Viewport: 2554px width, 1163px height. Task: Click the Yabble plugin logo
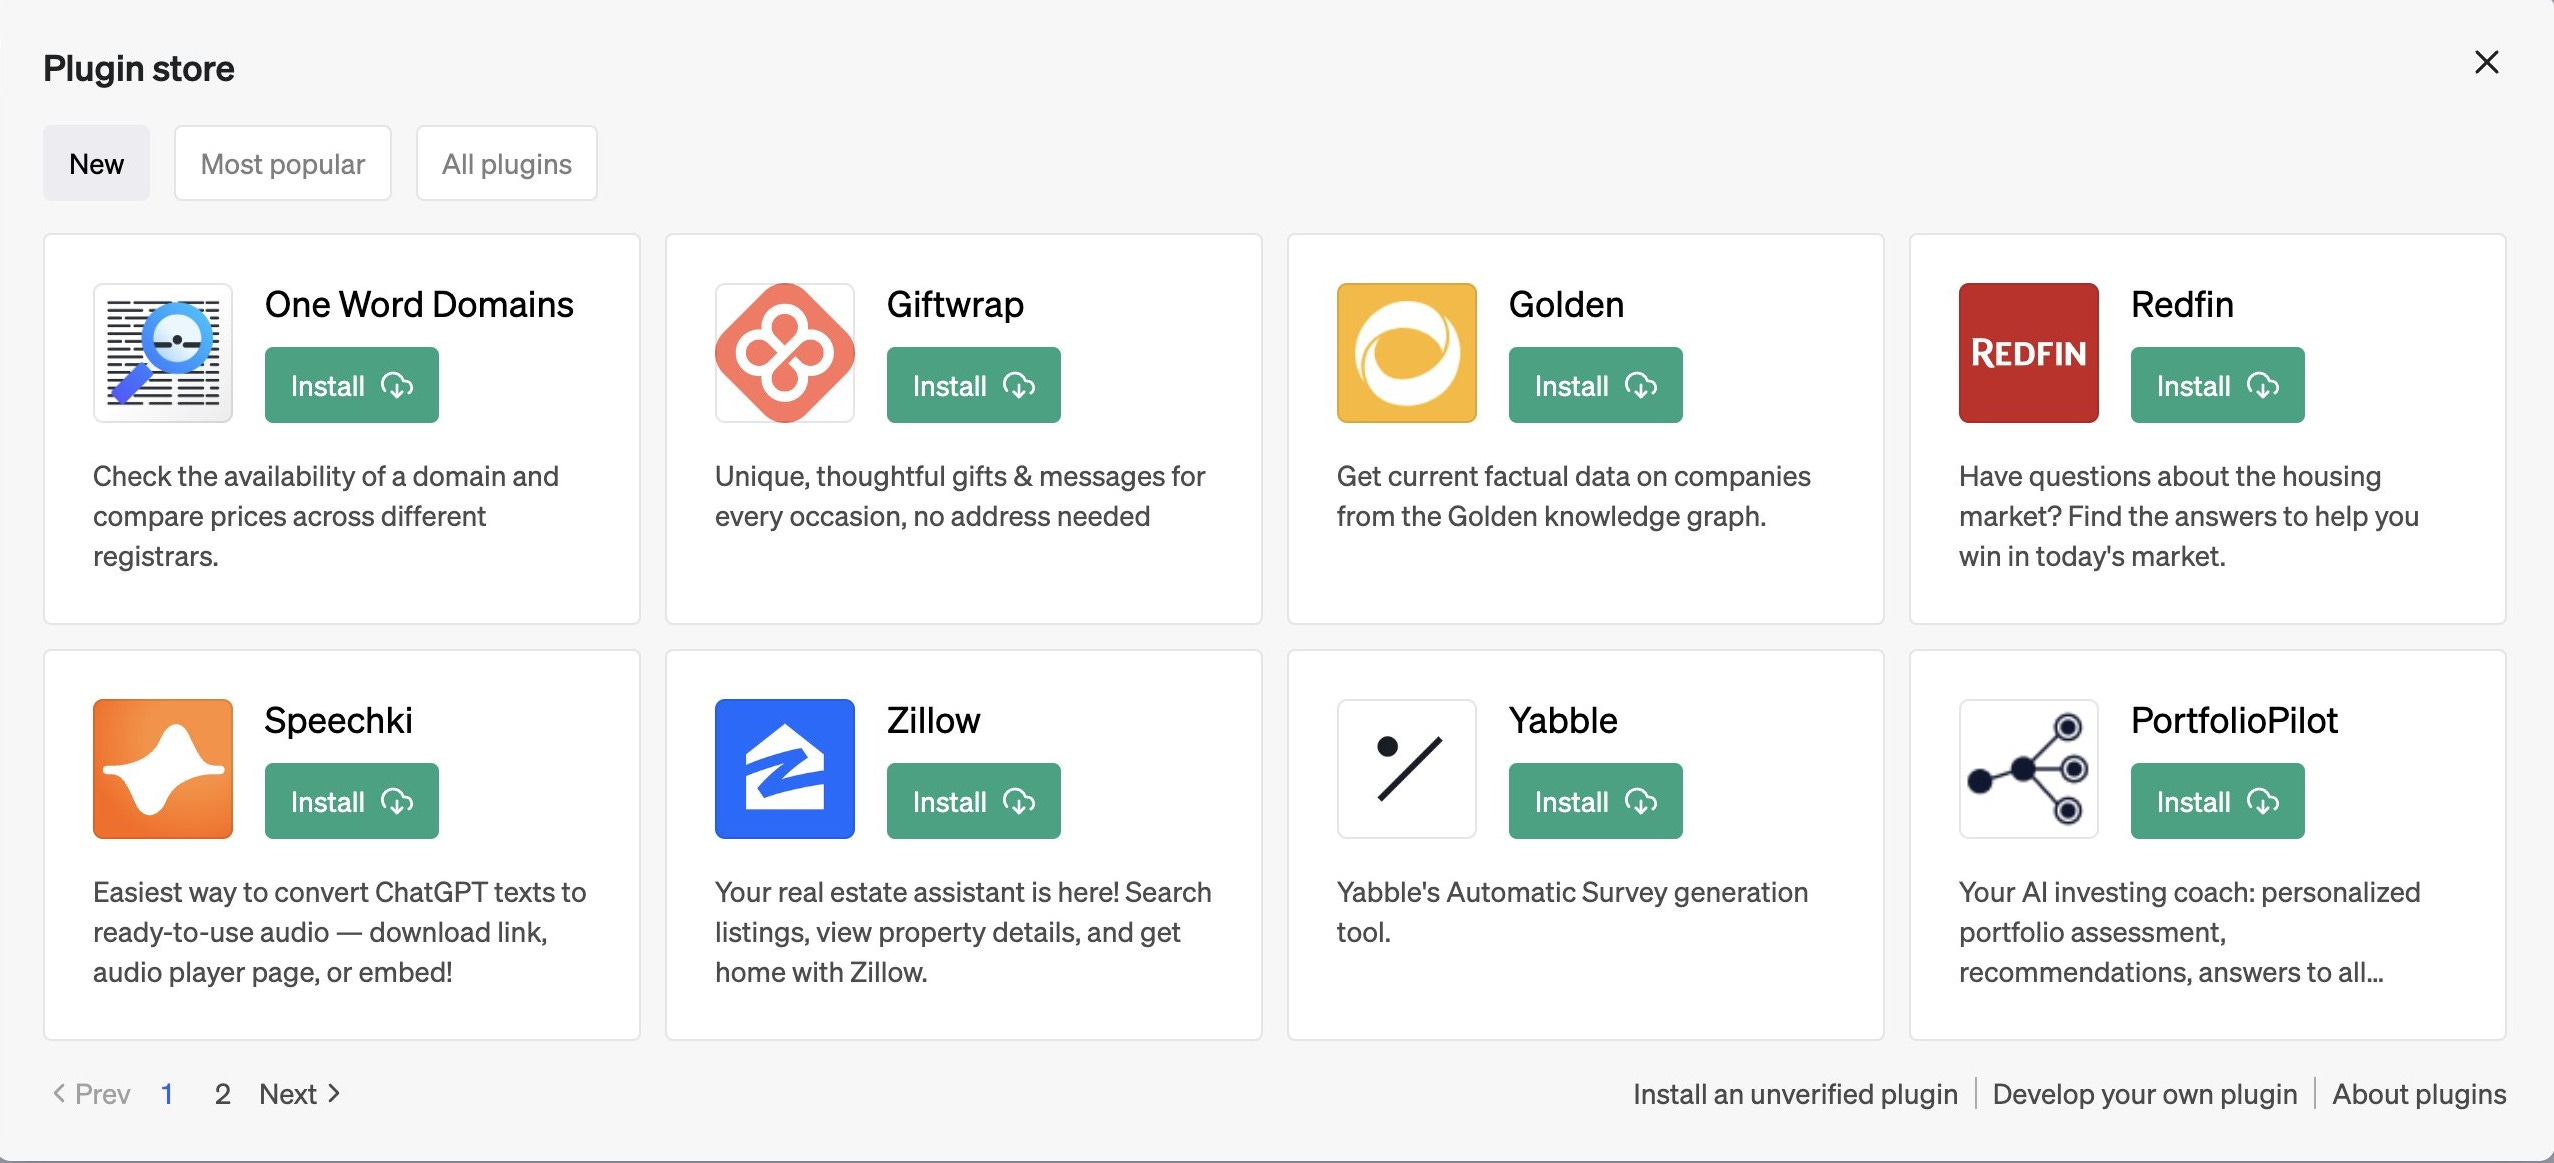(1407, 769)
